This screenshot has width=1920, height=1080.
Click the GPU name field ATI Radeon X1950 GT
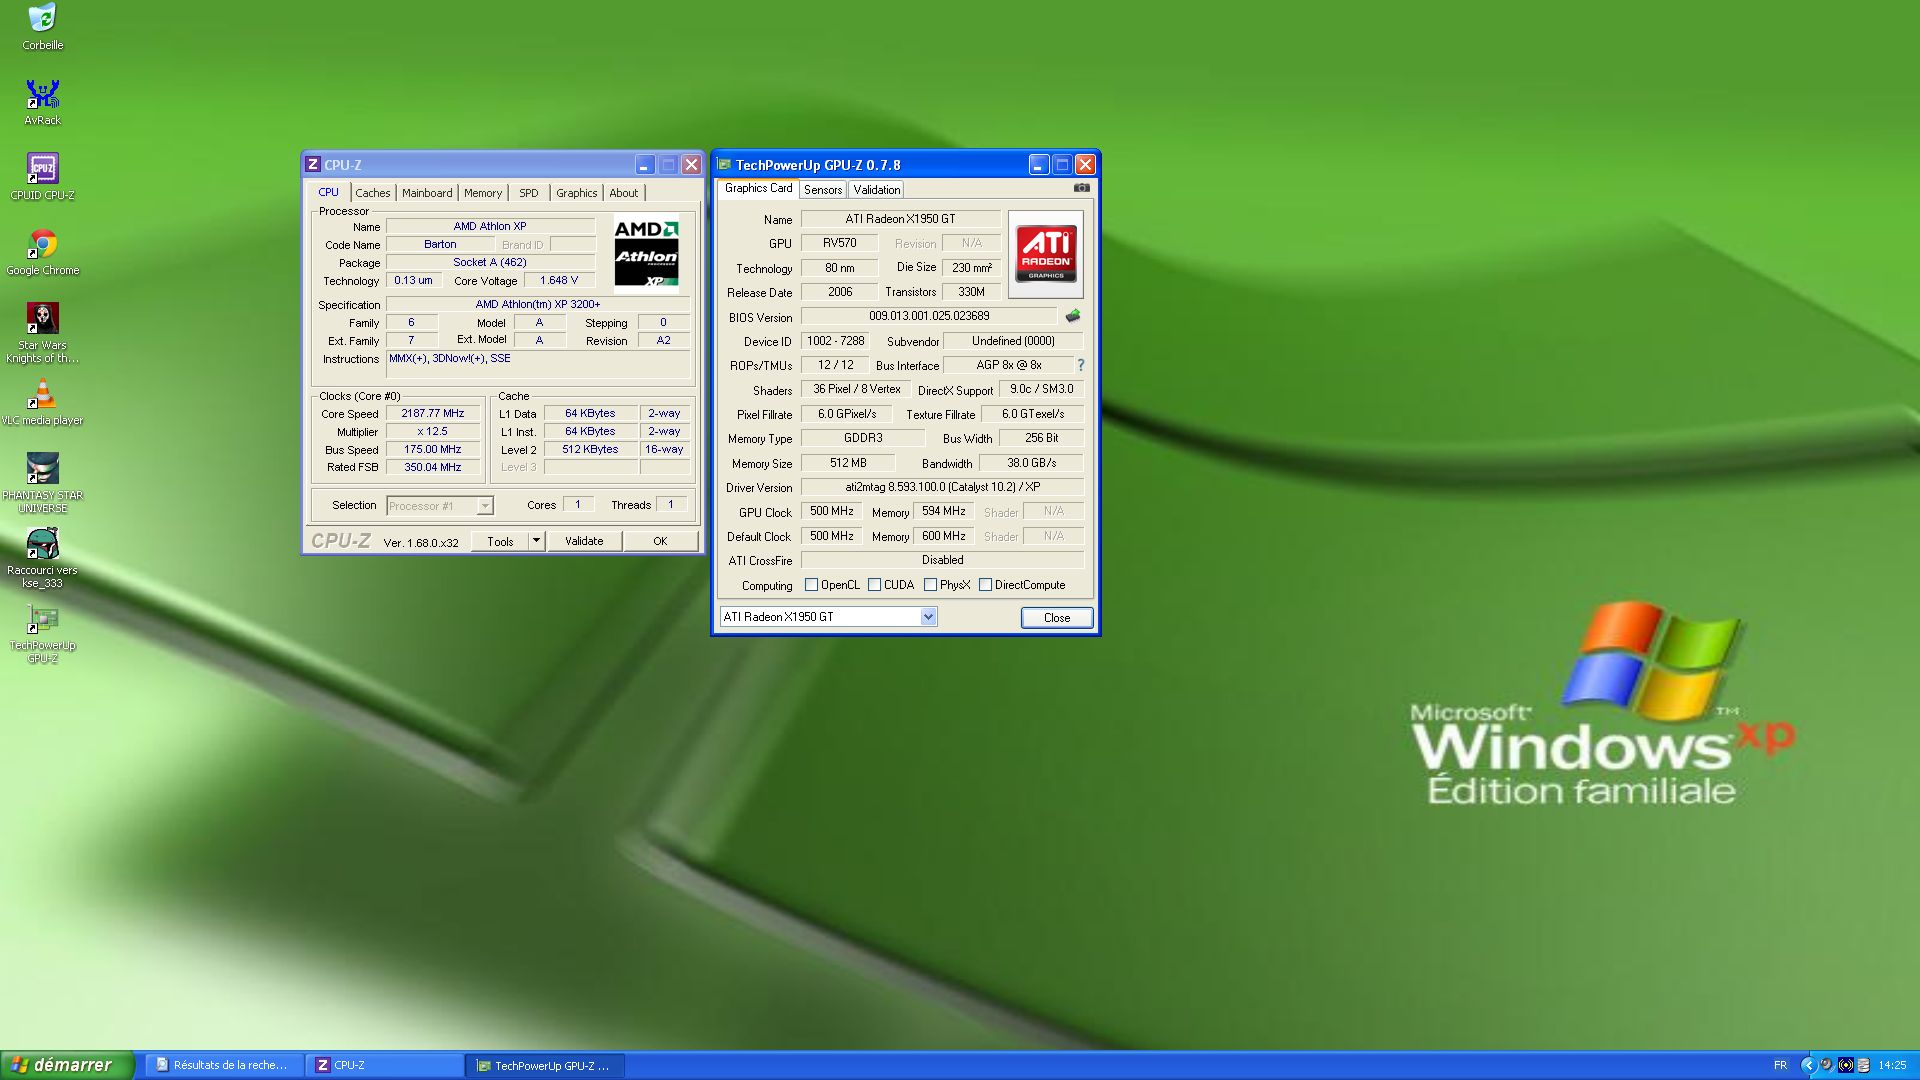pos(901,219)
